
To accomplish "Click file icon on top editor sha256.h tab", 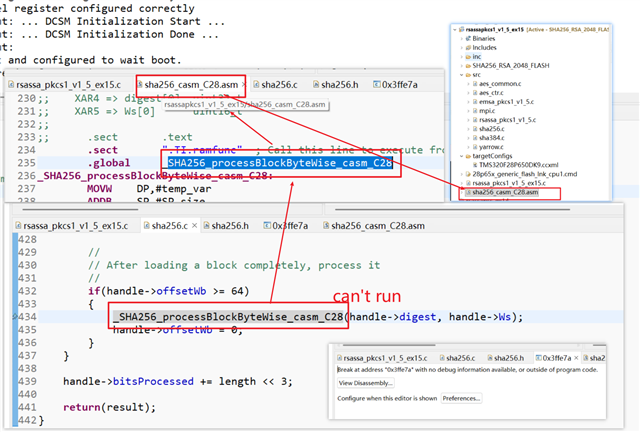I will pyautogui.click(x=316, y=84).
